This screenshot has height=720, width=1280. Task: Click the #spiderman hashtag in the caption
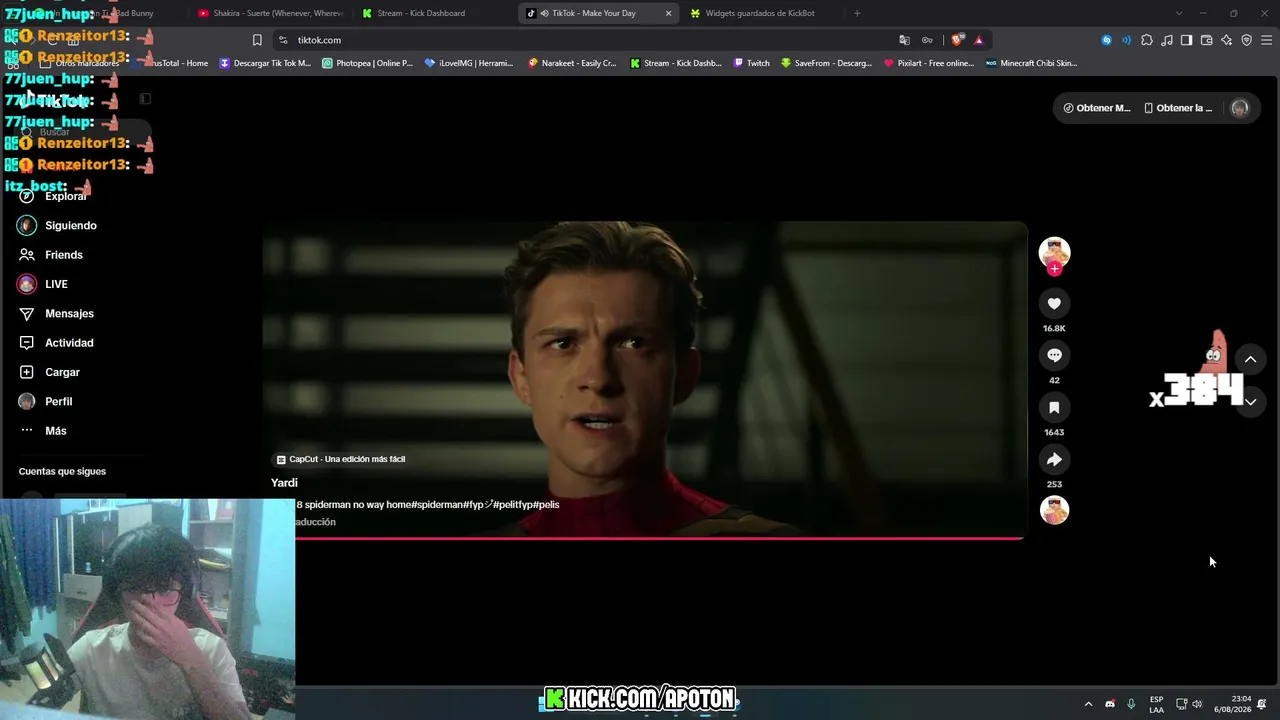437,505
